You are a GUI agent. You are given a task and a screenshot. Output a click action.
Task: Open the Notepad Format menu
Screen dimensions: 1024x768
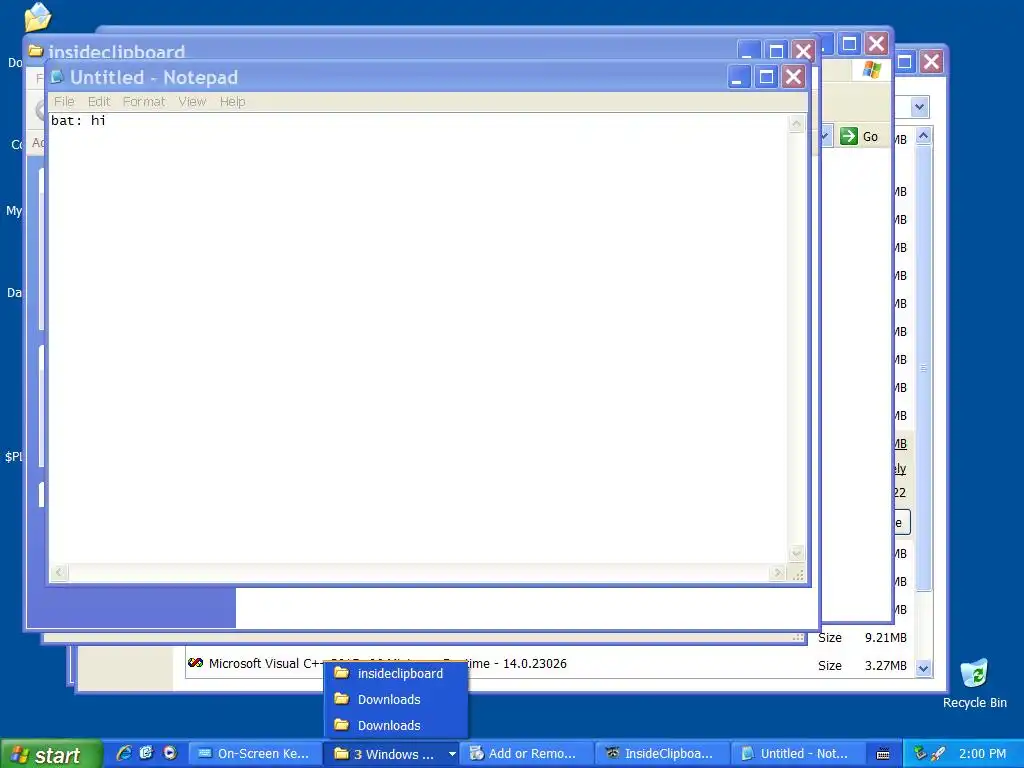(144, 102)
